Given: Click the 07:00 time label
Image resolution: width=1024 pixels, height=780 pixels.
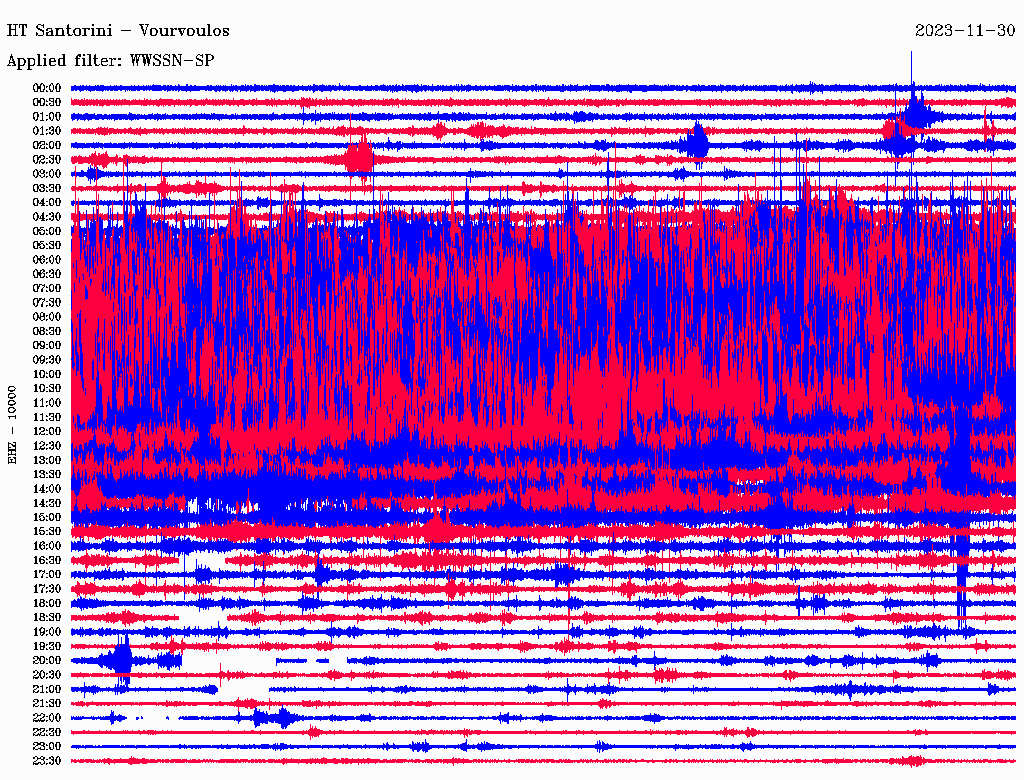Looking at the screenshot, I should [47, 288].
